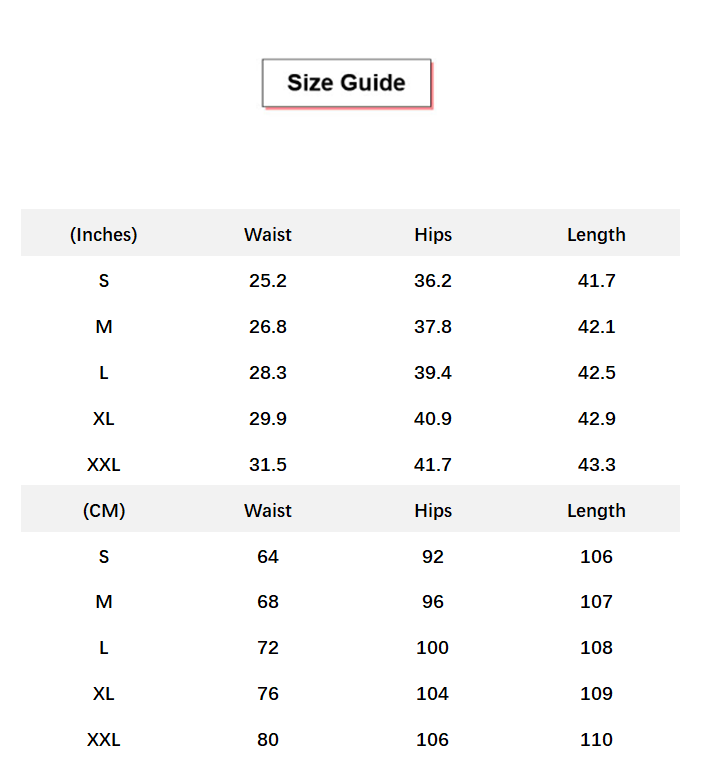Select the (CM) header cell
Image resolution: width=702 pixels, height=762 pixels.
pyautogui.click(x=103, y=511)
